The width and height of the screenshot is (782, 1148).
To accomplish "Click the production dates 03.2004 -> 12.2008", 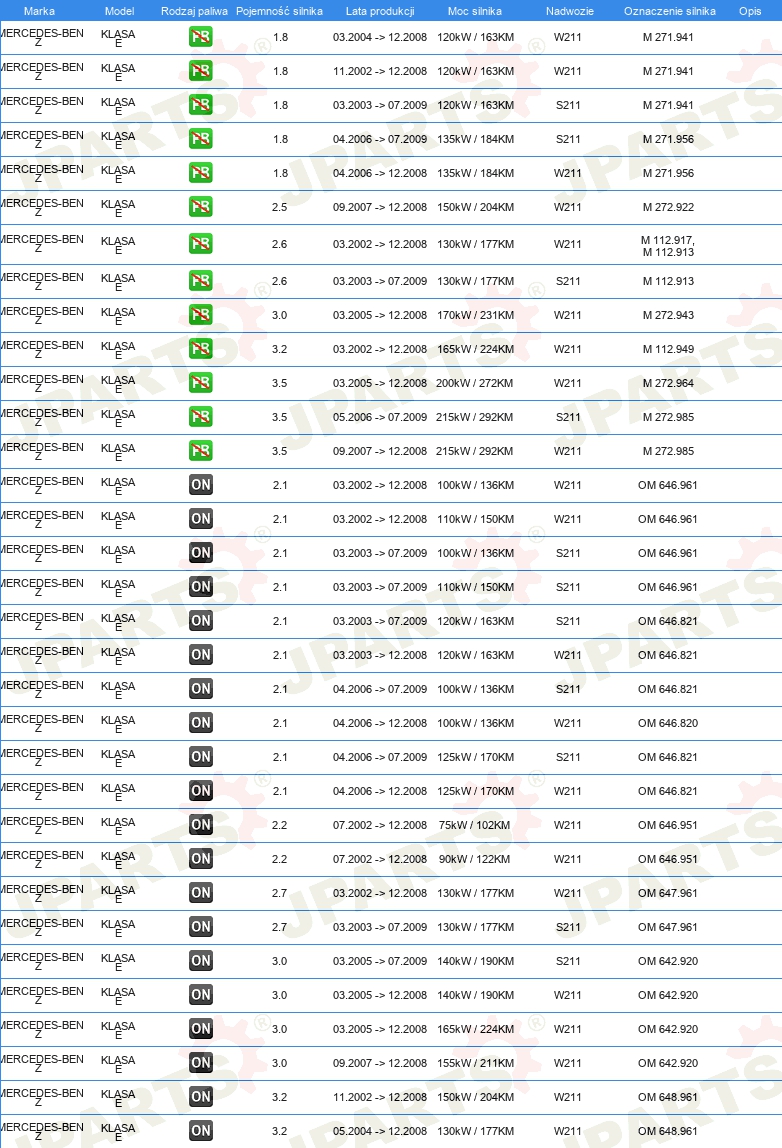I will [x=379, y=37].
